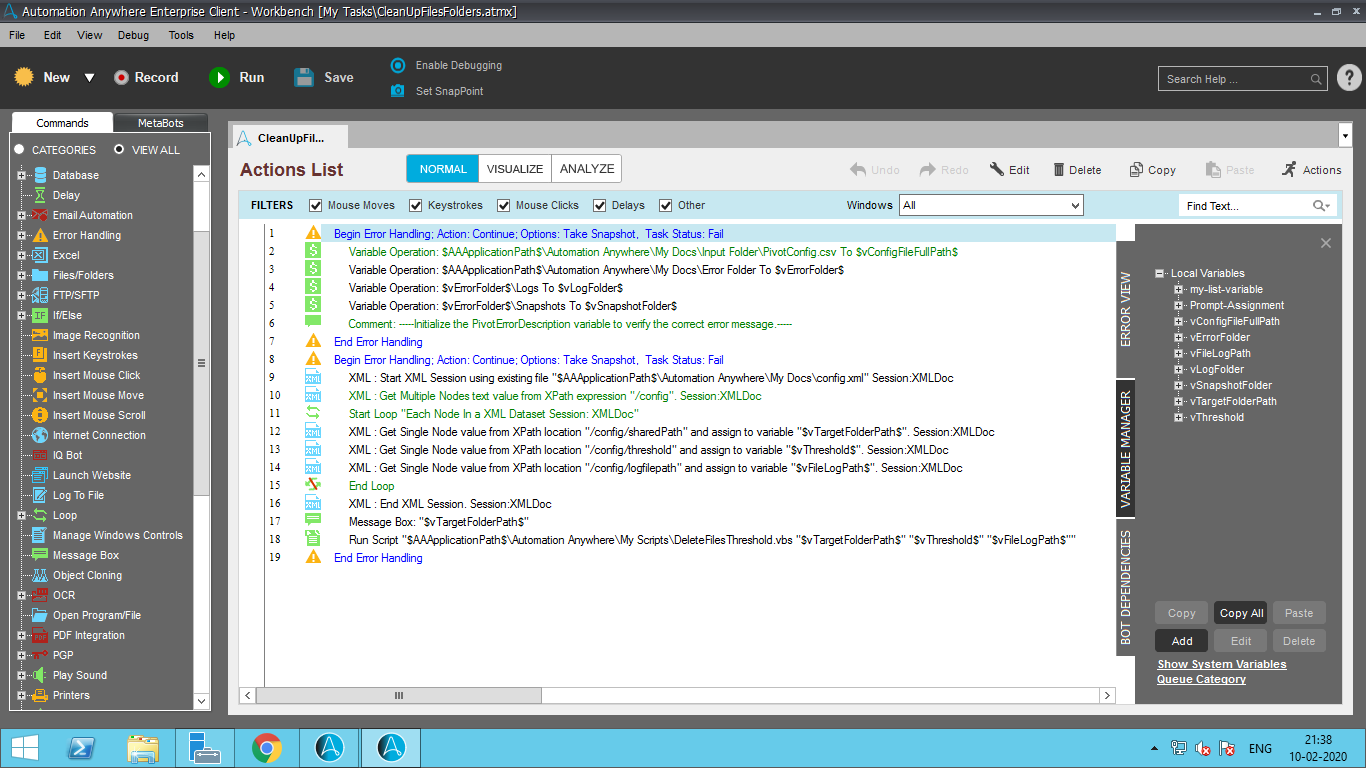The width and height of the screenshot is (1366, 768).
Task: Click the Copy All button
Action: [x=1241, y=613]
